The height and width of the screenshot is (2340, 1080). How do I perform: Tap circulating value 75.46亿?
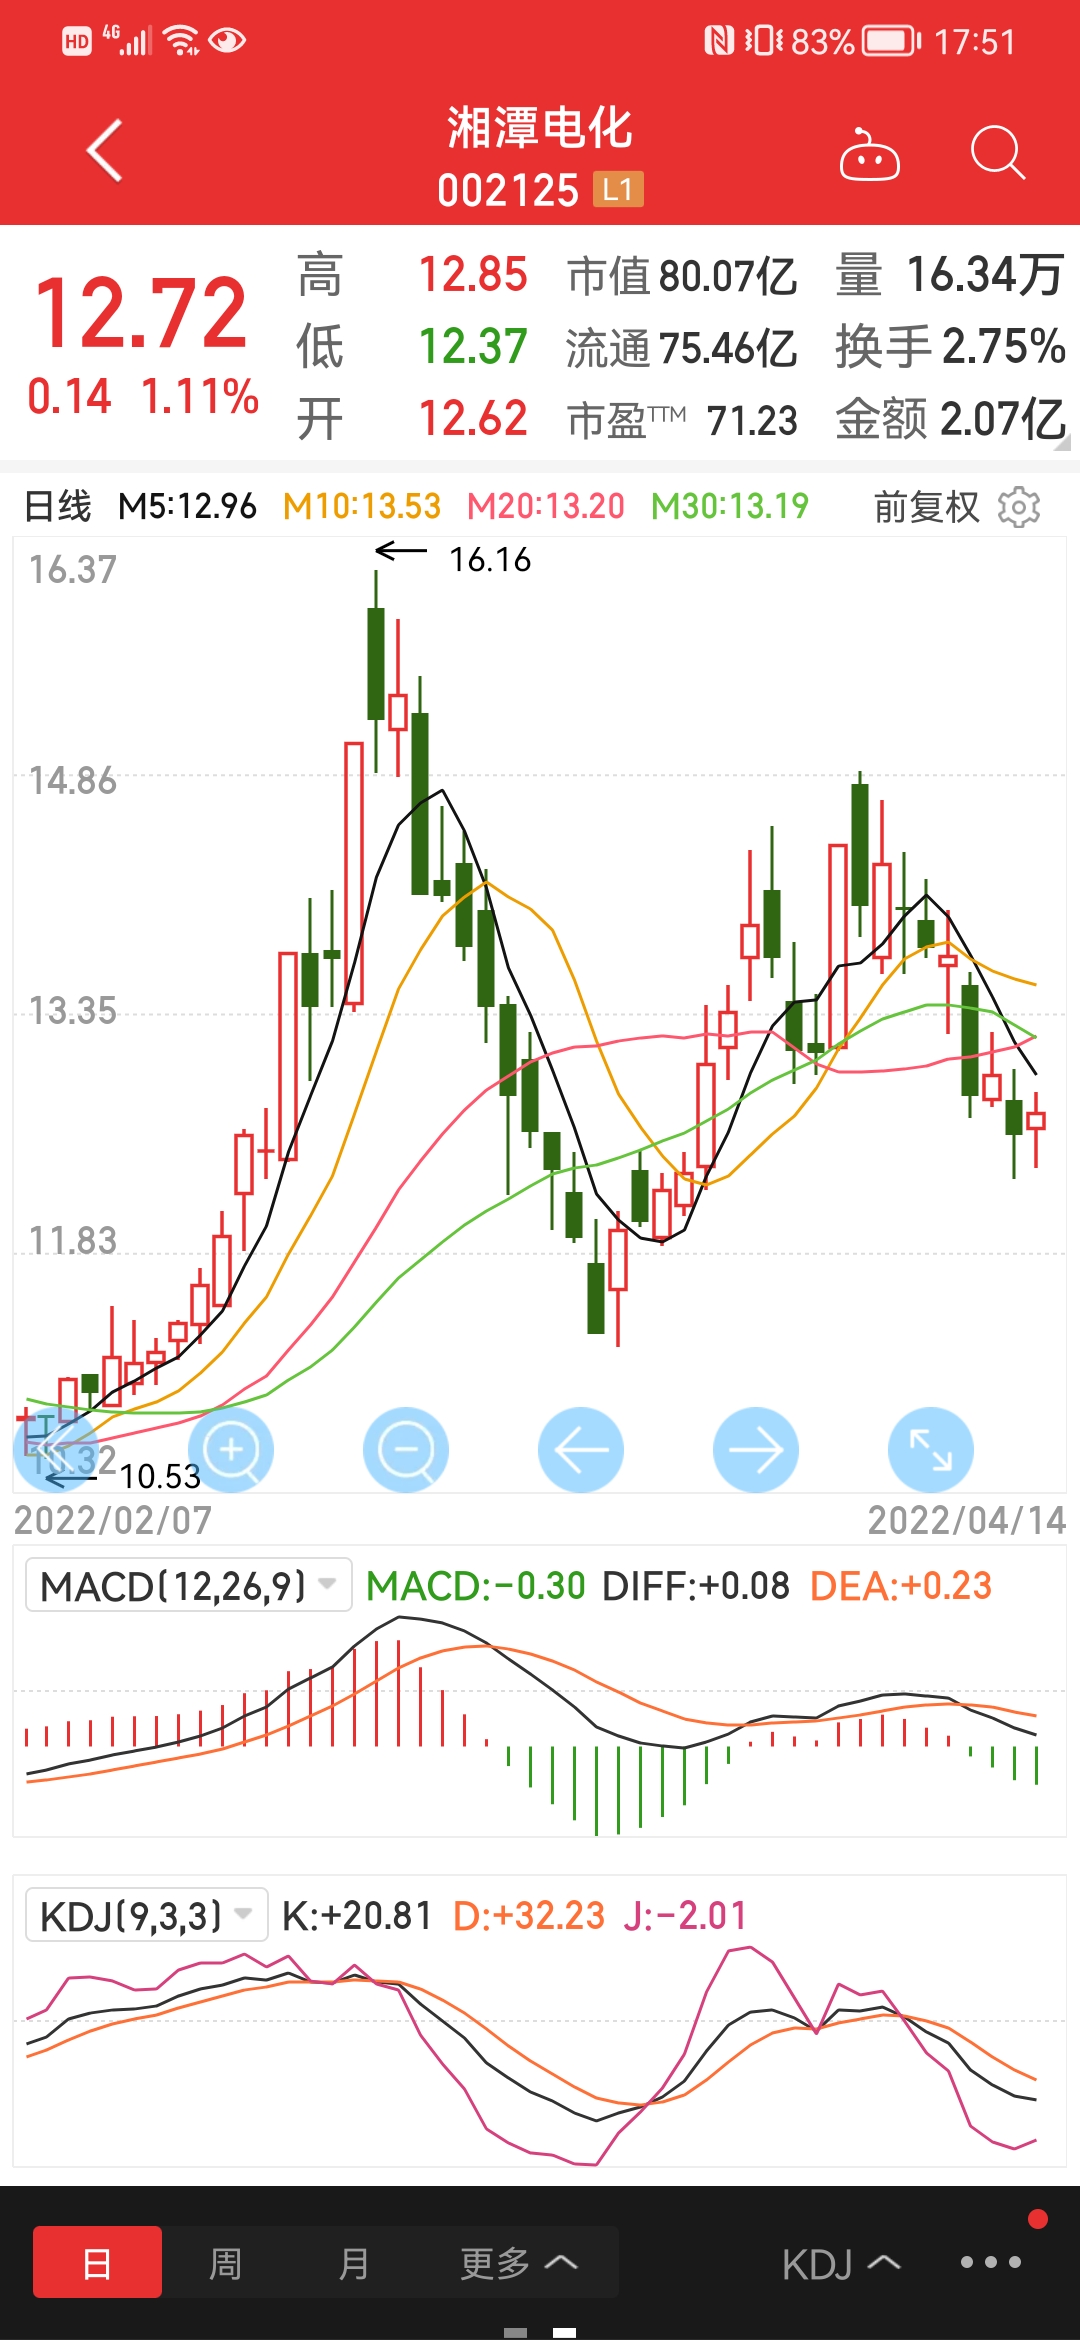728,348
